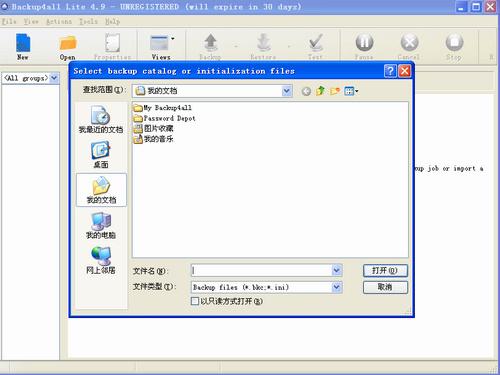
Task: Select the My Backup4all folder
Action: click(162, 108)
